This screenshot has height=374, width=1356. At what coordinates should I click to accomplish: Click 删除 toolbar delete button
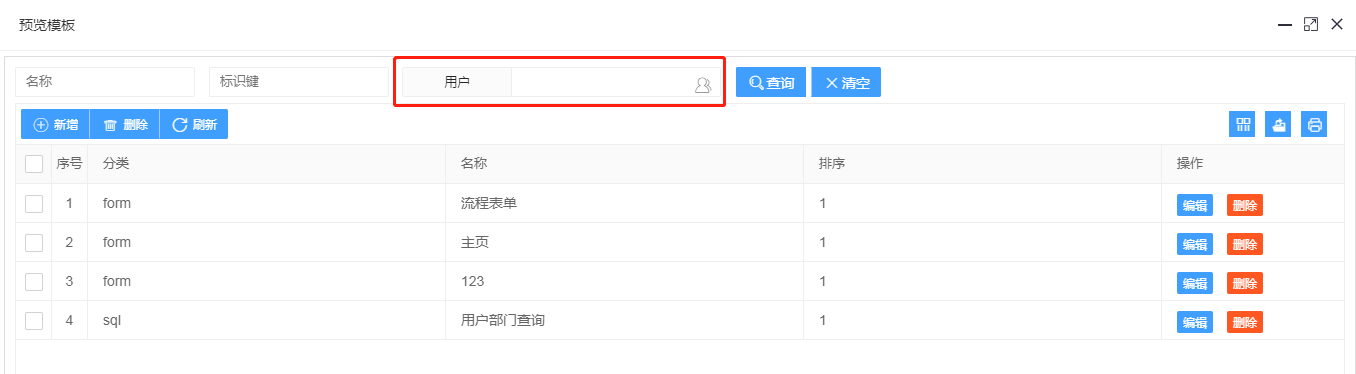125,125
